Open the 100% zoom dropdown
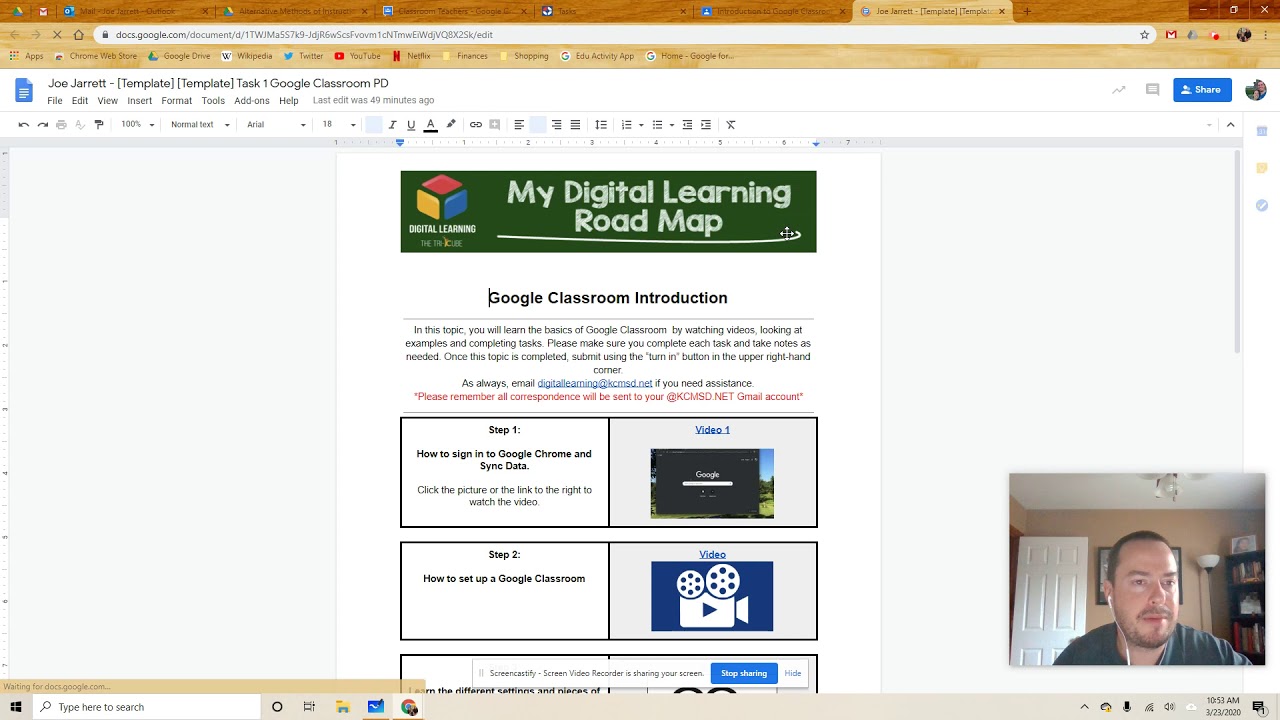This screenshot has height=720, width=1280. 138,124
